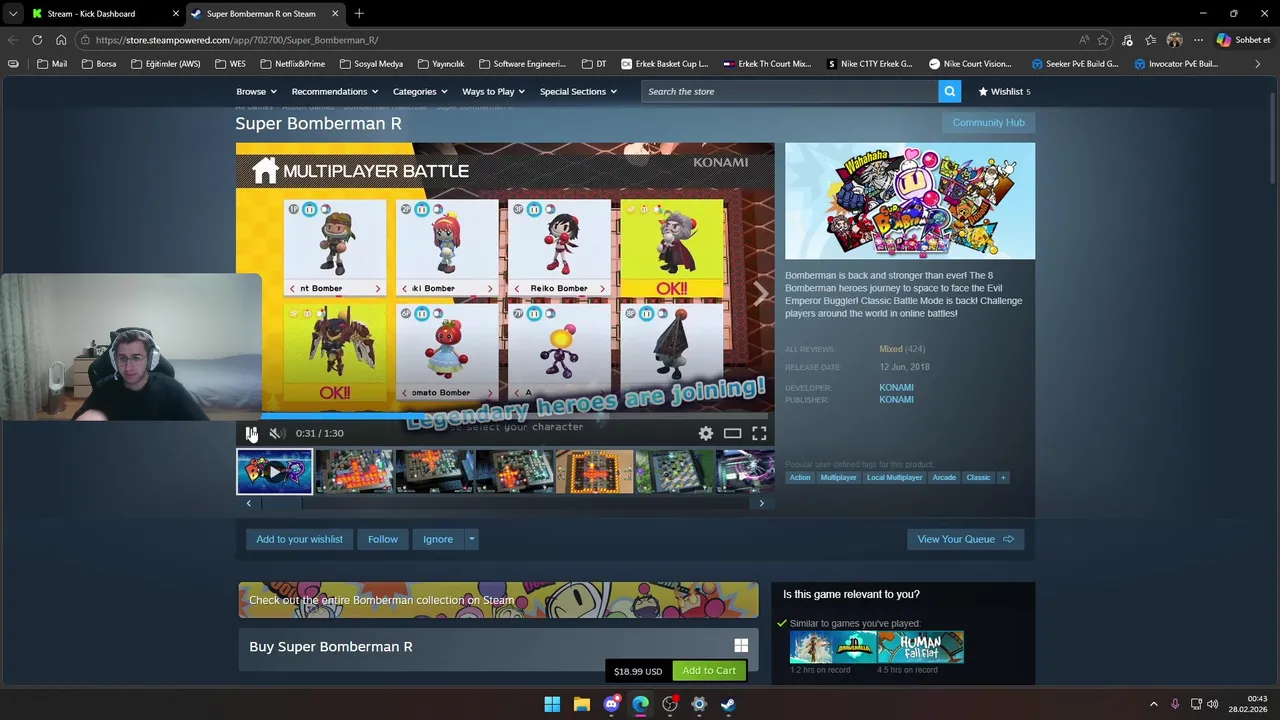Unmute the trailer audio
The width and height of the screenshot is (1280, 720).
click(x=276, y=433)
